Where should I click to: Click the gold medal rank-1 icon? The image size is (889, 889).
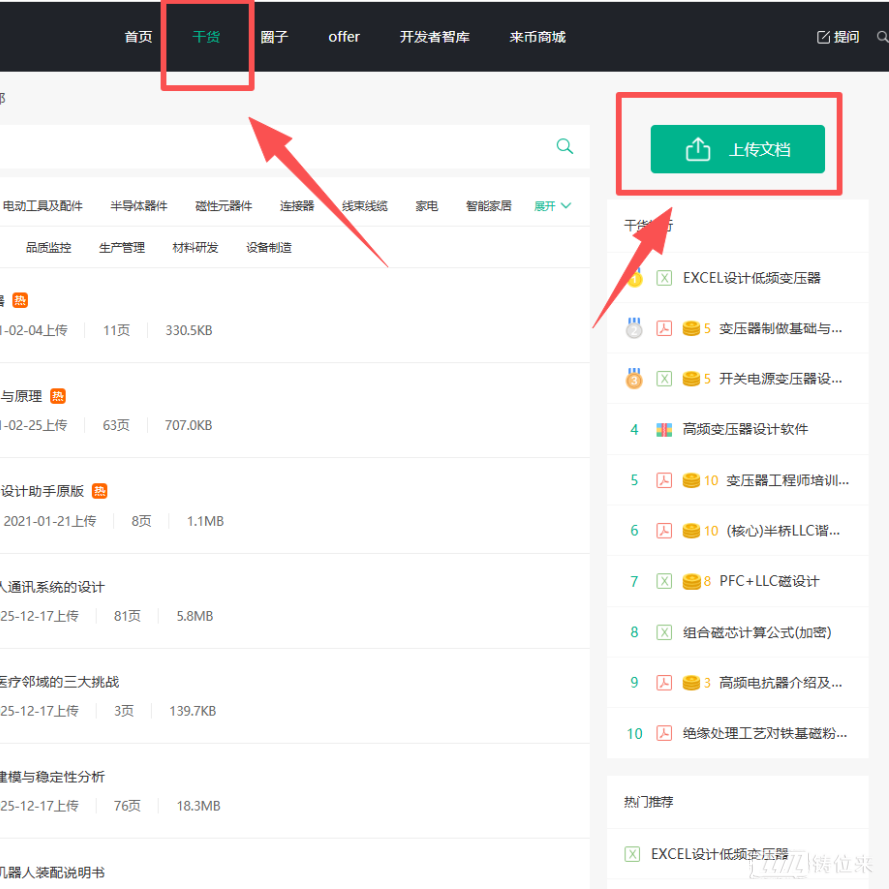tap(634, 278)
